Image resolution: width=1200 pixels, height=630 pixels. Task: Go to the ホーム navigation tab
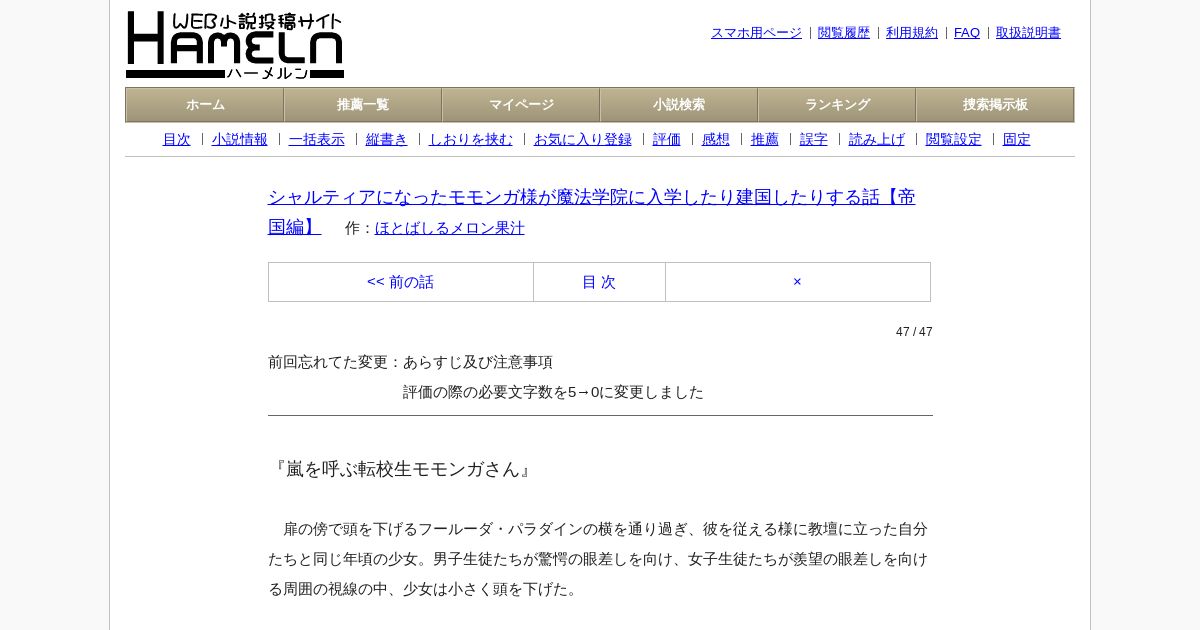(x=205, y=105)
